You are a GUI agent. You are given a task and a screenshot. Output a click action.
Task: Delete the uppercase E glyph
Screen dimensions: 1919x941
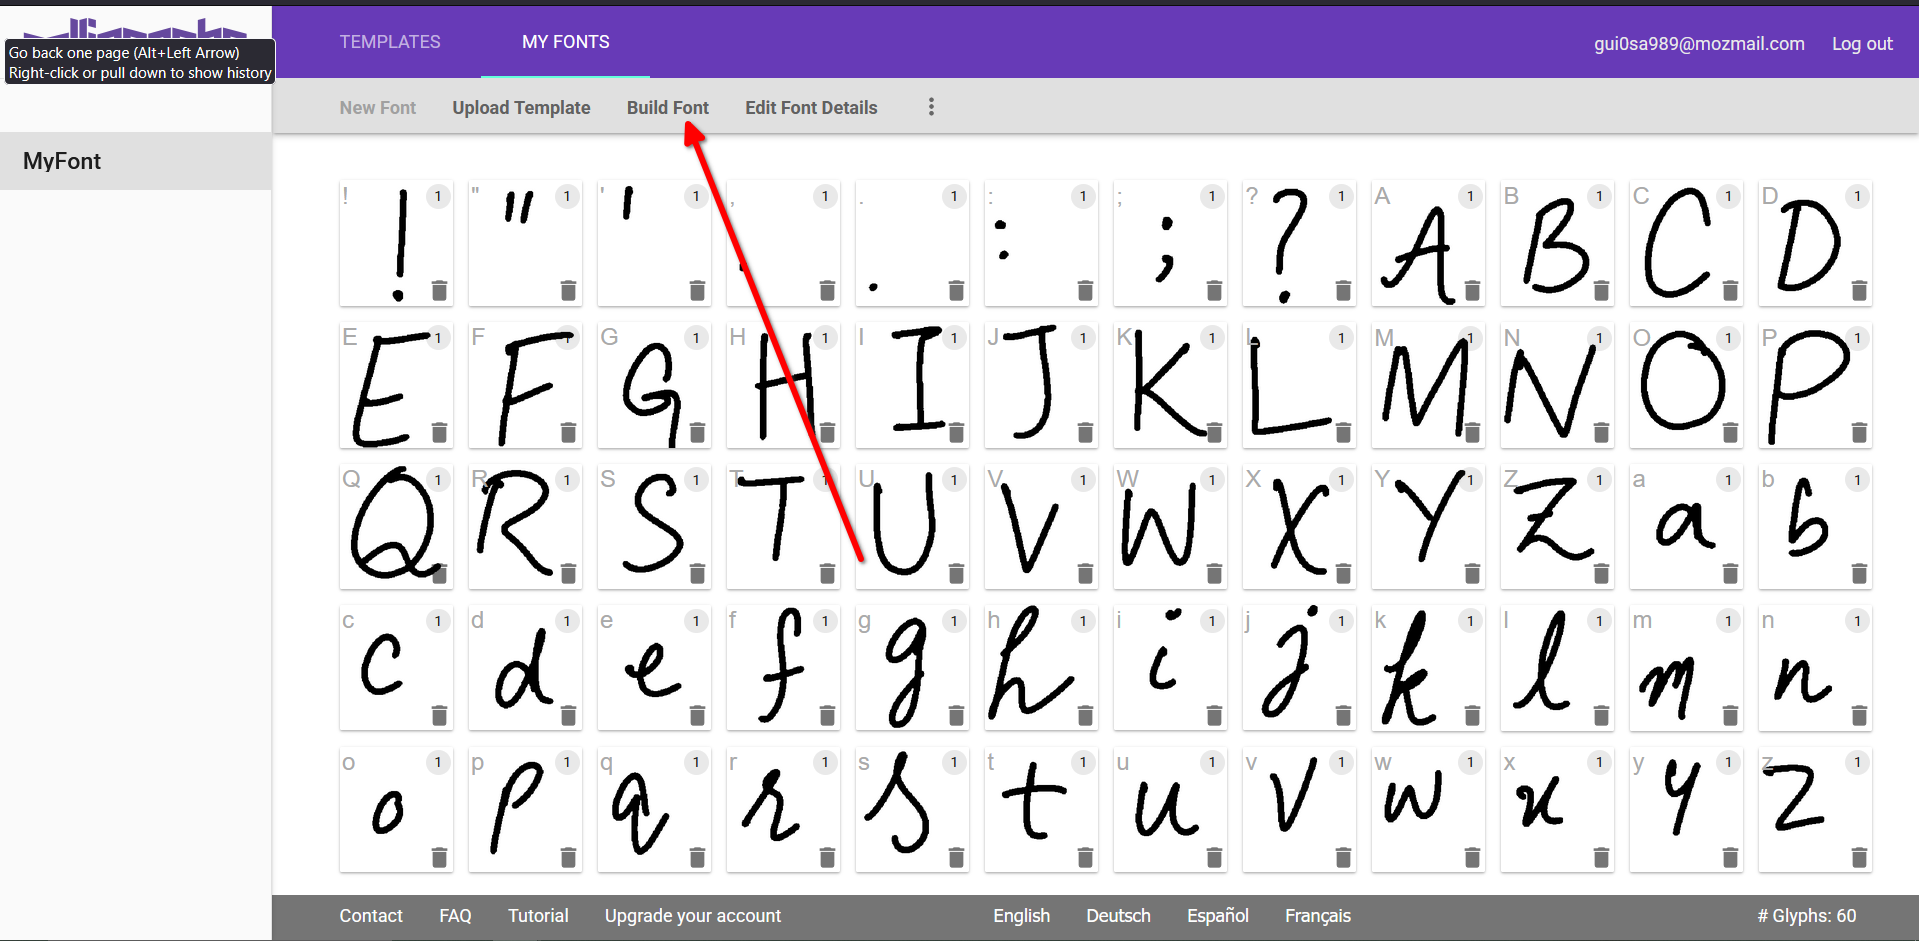coord(439,433)
